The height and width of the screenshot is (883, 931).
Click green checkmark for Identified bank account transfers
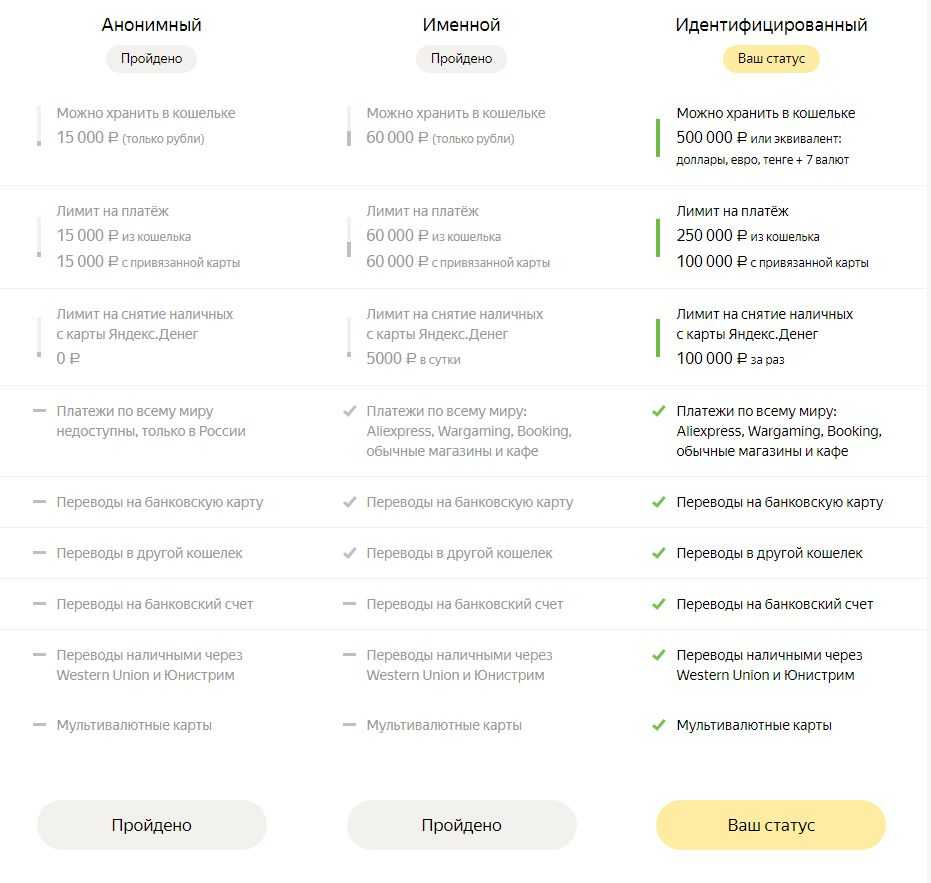pos(658,604)
